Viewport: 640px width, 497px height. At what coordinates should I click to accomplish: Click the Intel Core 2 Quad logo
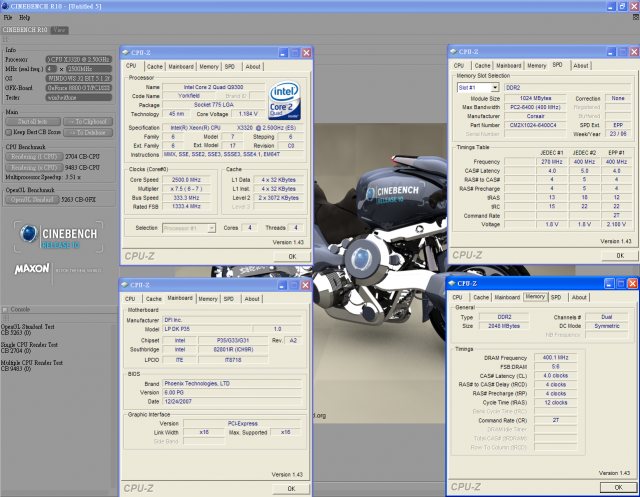tap(284, 100)
